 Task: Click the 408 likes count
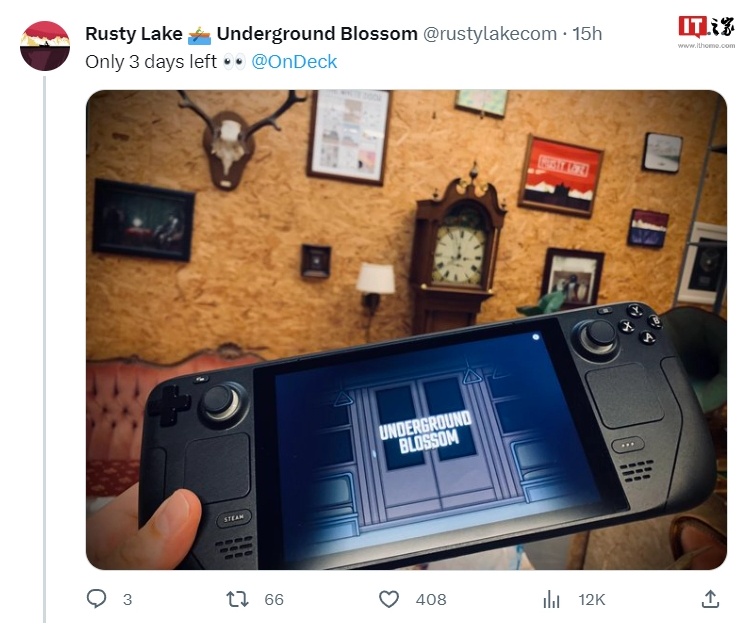tap(431, 599)
